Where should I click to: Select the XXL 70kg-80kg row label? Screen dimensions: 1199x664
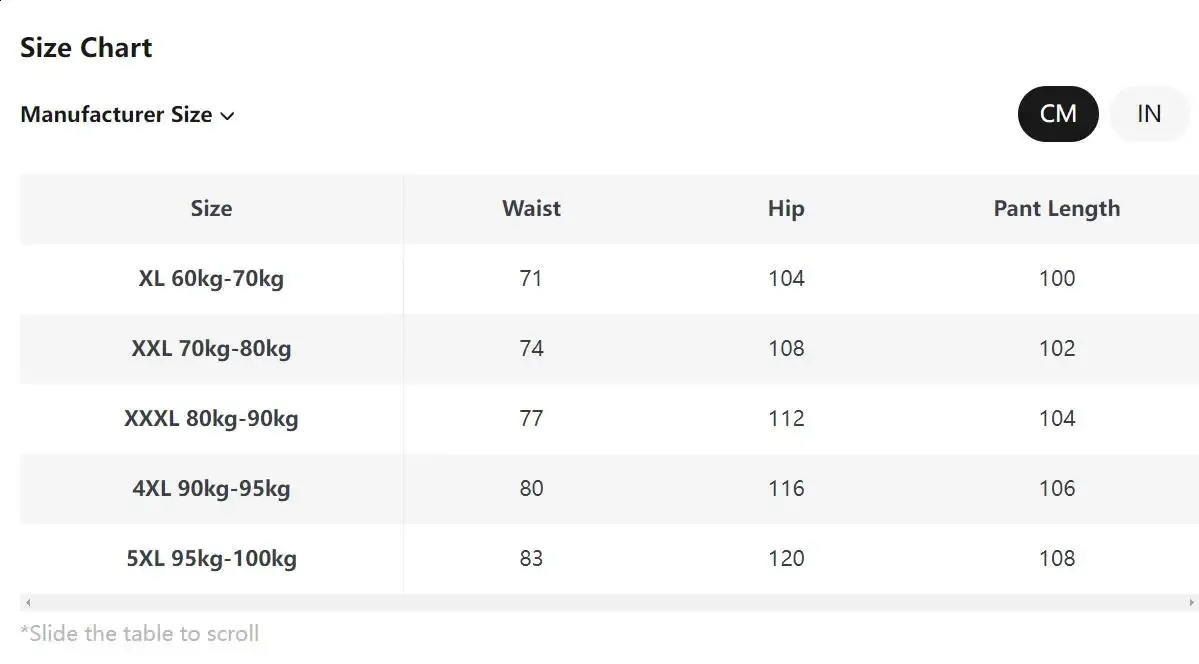(211, 349)
